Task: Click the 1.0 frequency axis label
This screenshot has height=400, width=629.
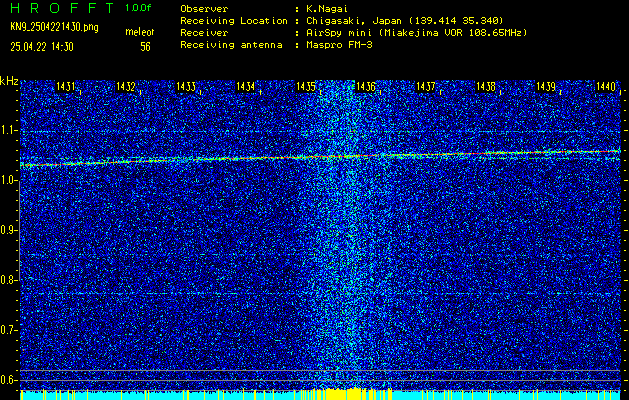Action: [x=8, y=181]
